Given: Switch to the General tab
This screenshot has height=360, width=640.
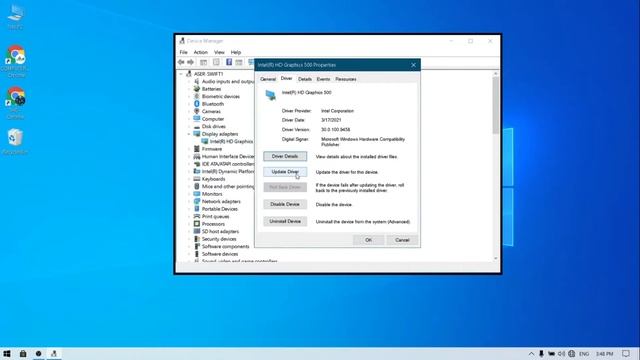Looking at the screenshot, I should pyautogui.click(x=268, y=79).
